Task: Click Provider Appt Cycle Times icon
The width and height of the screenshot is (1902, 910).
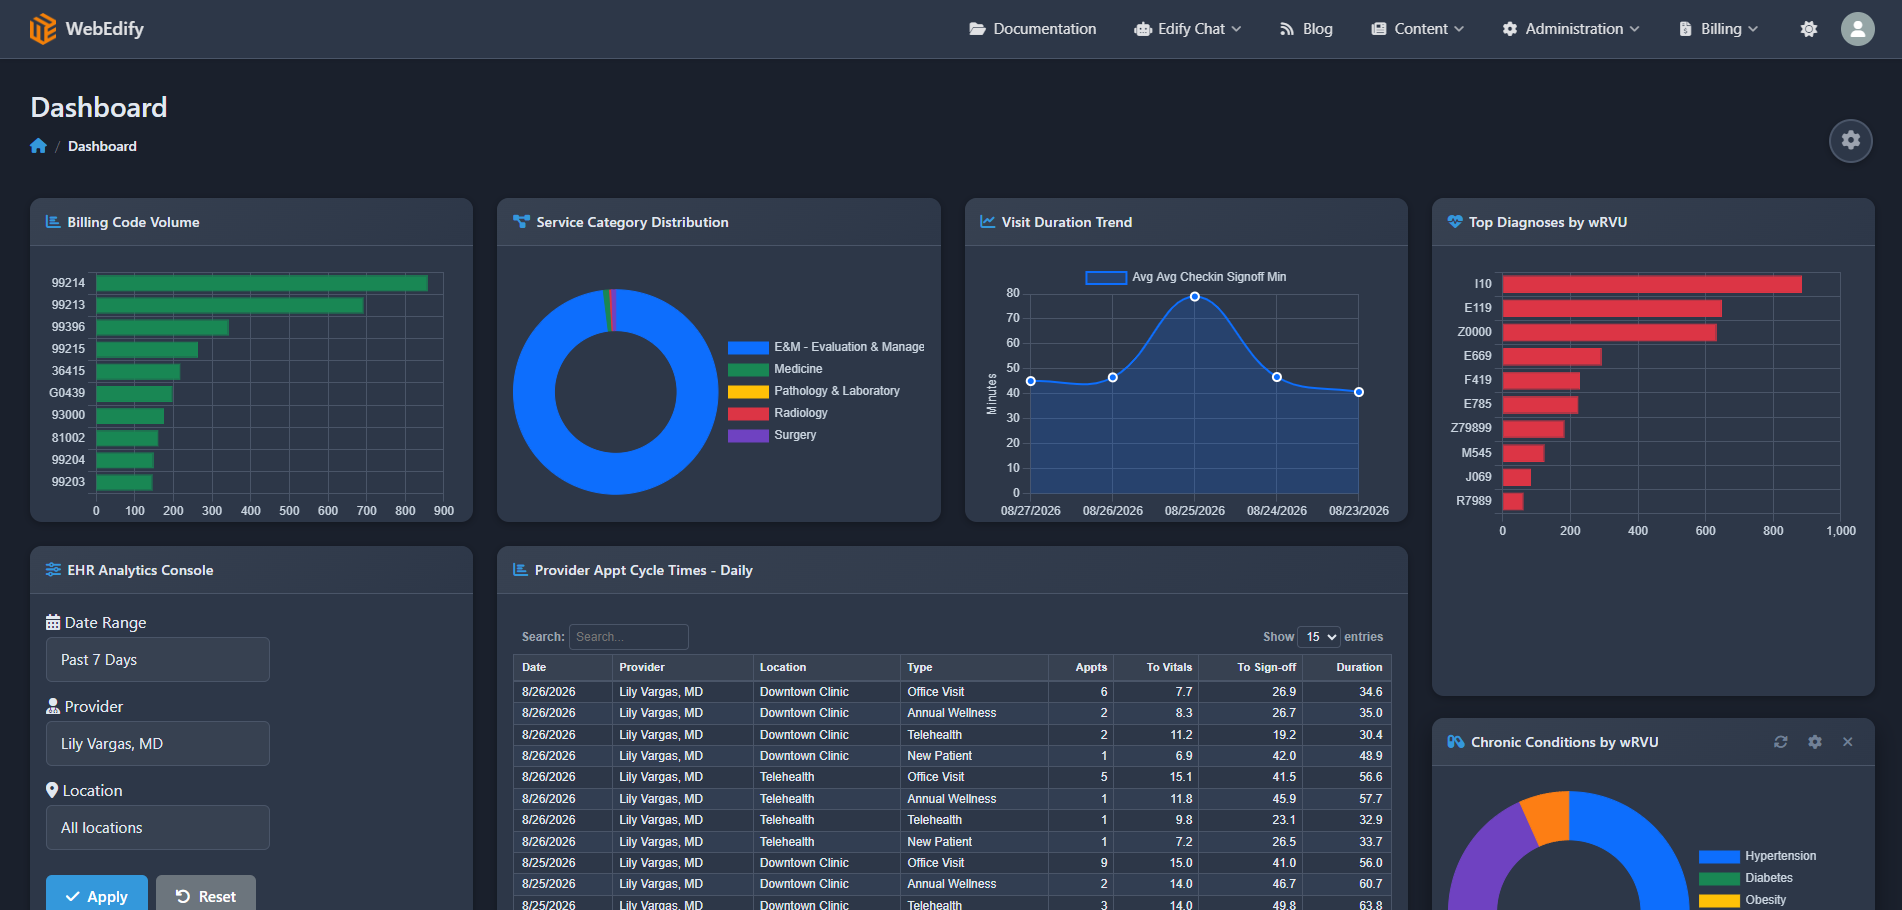Action: pos(520,570)
